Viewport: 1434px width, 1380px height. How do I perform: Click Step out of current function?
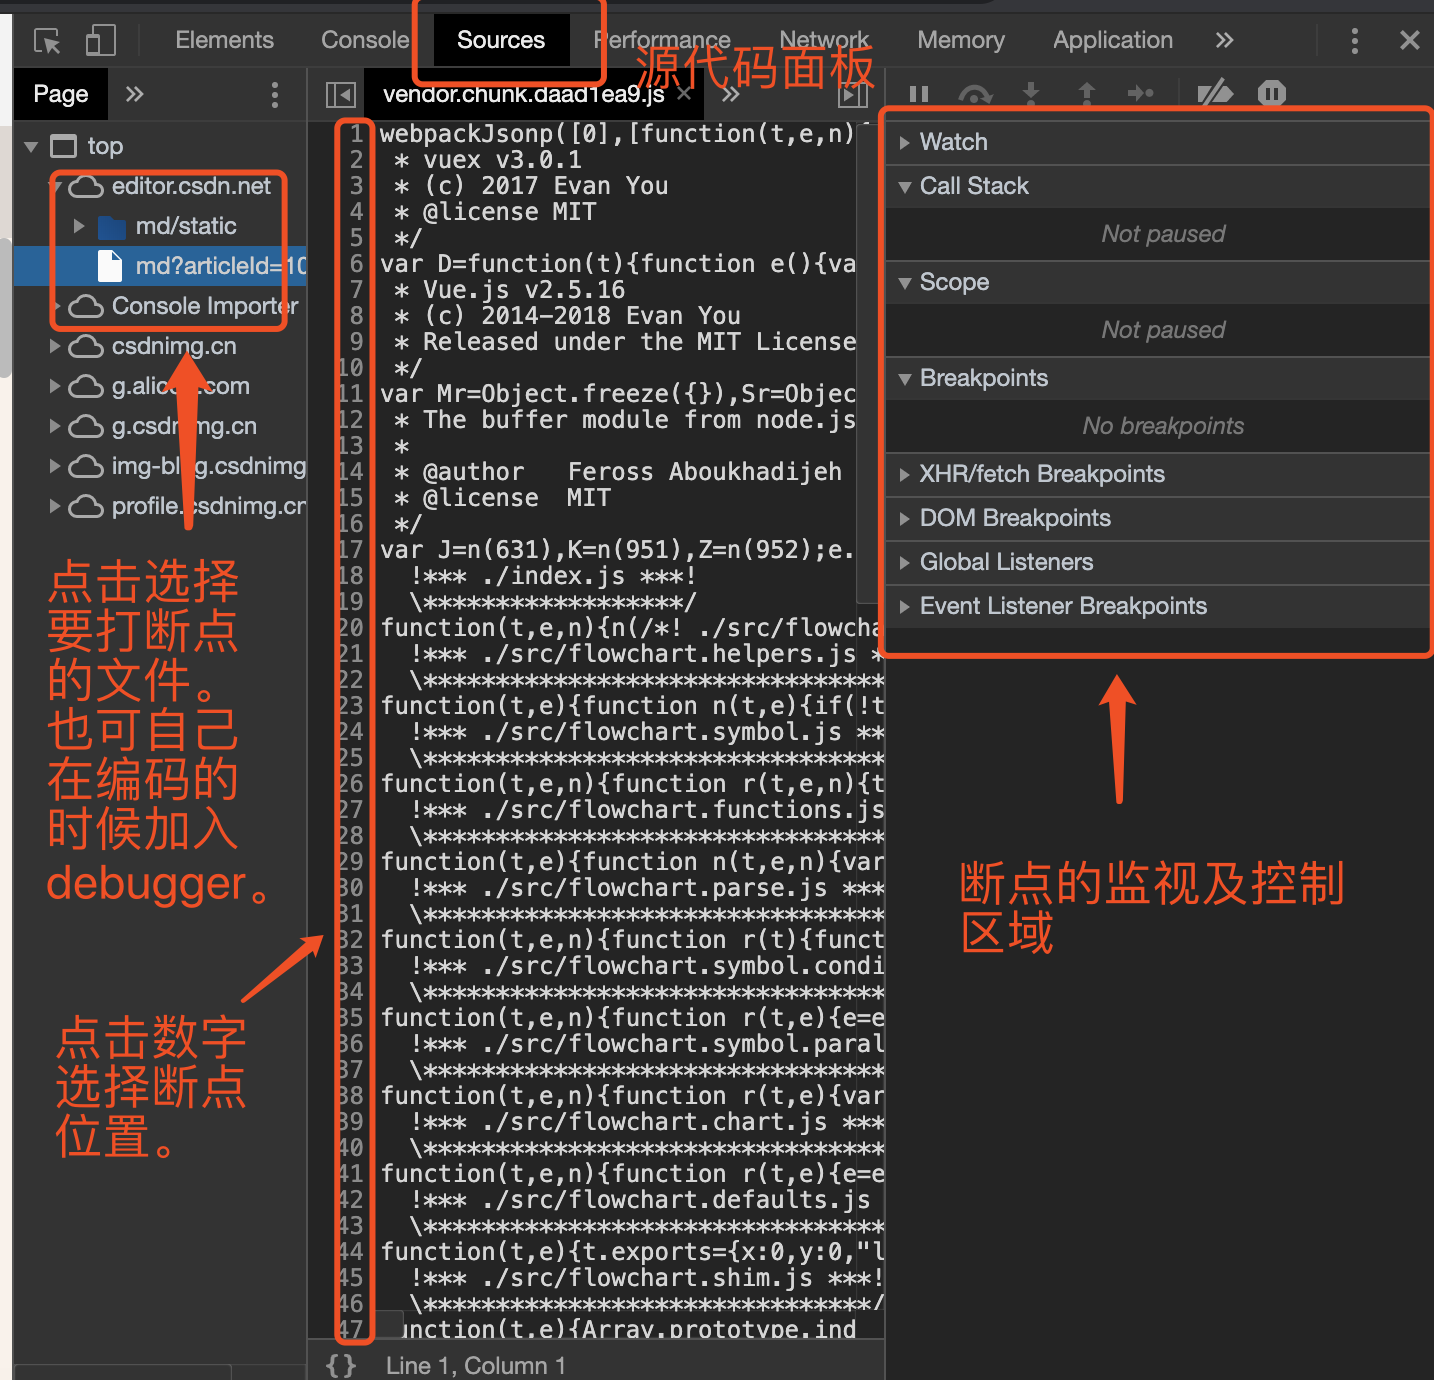pyautogui.click(x=1086, y=94)
